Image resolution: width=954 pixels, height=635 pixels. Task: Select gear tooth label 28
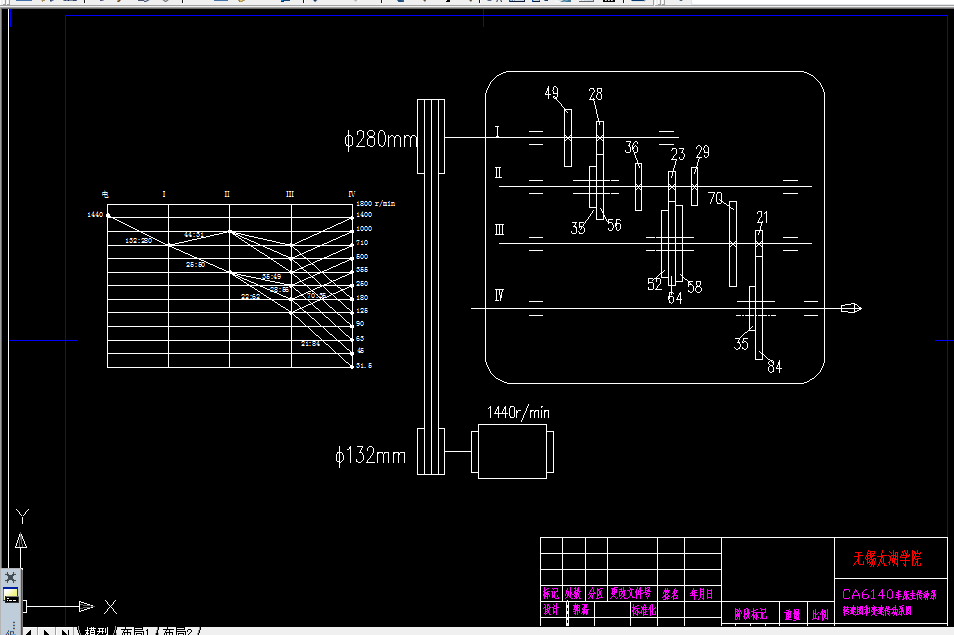[x=596, y=94]
